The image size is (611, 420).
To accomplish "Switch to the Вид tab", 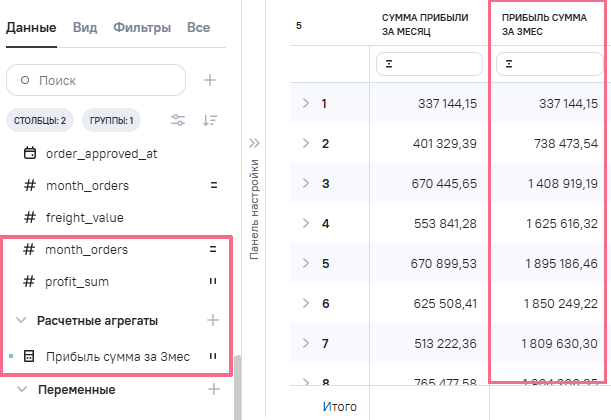I will [x=84, y=28].
